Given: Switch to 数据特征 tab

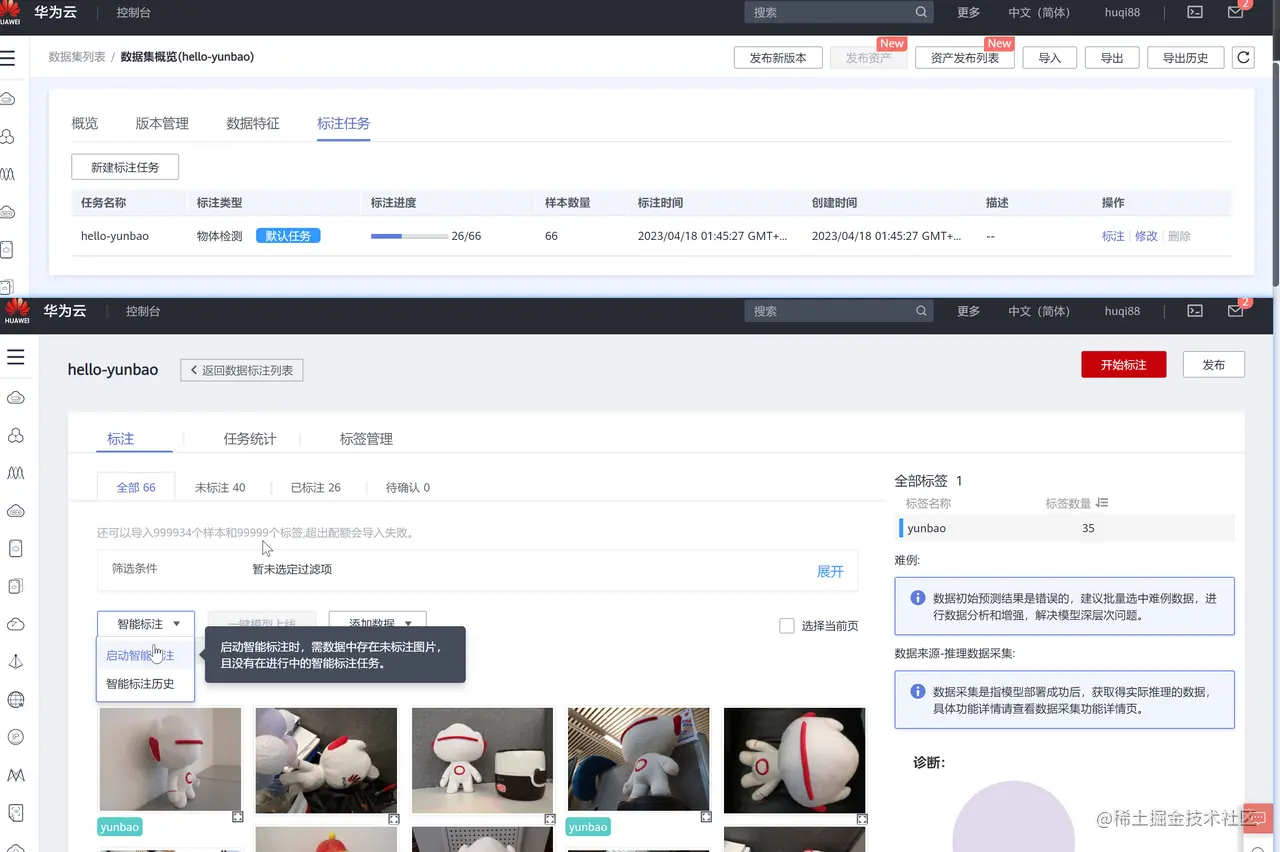Looking at the screenshot, I should pos(253,123).
